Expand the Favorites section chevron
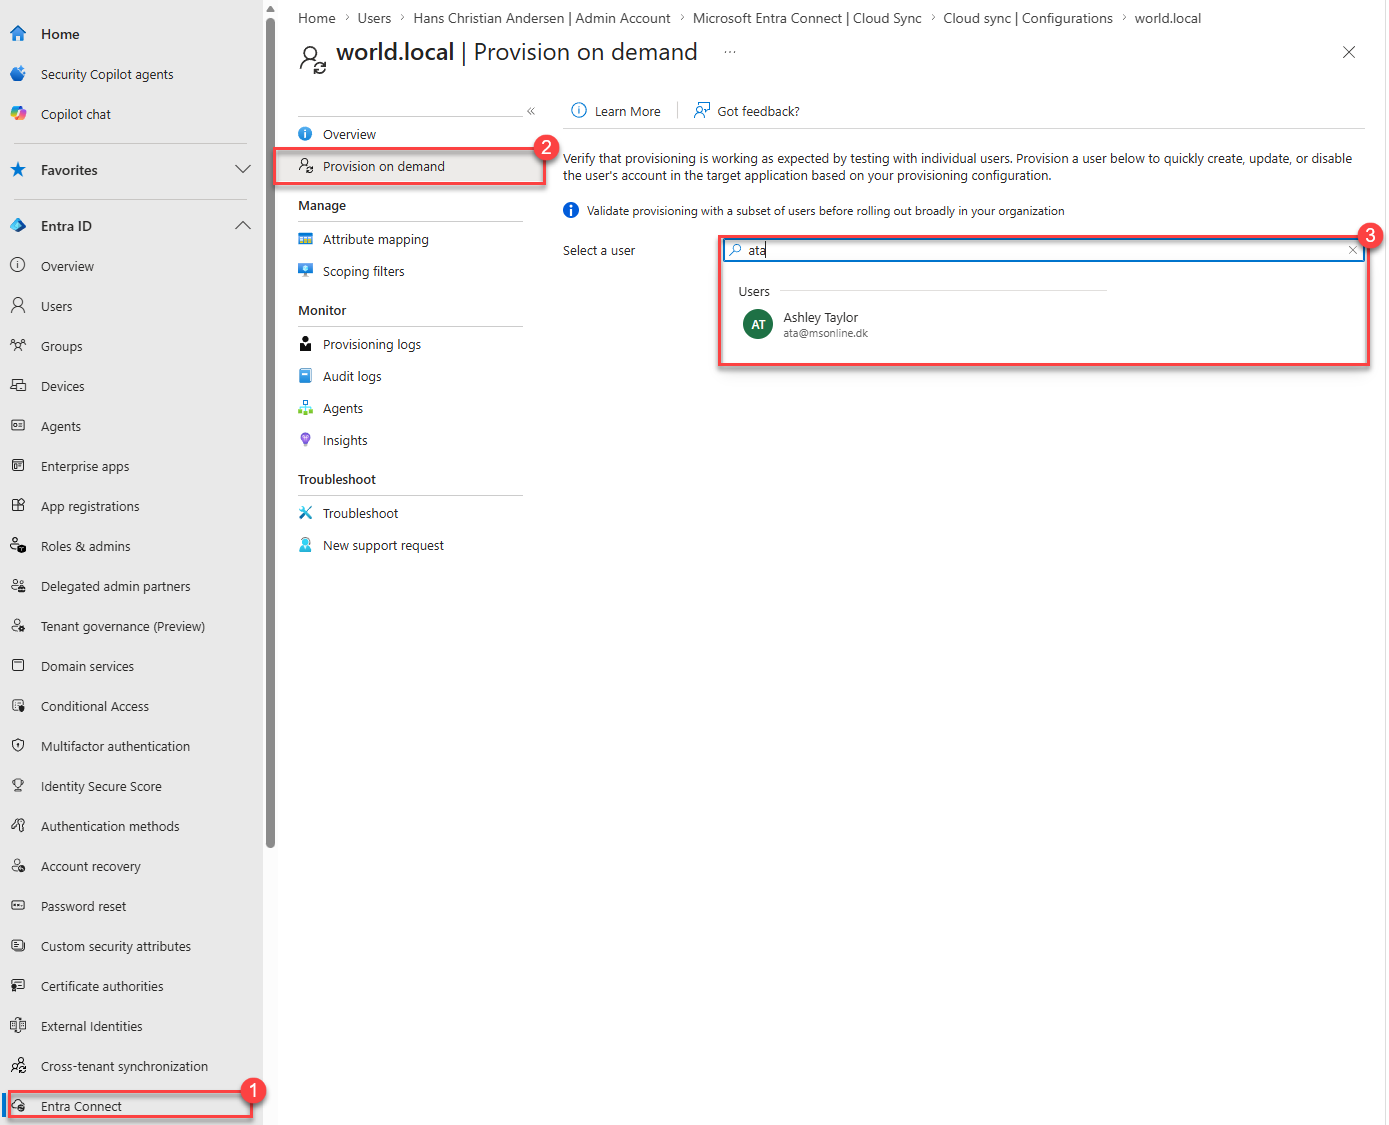This screenshot has width=1389, height=1125. [x=243, y=170]
